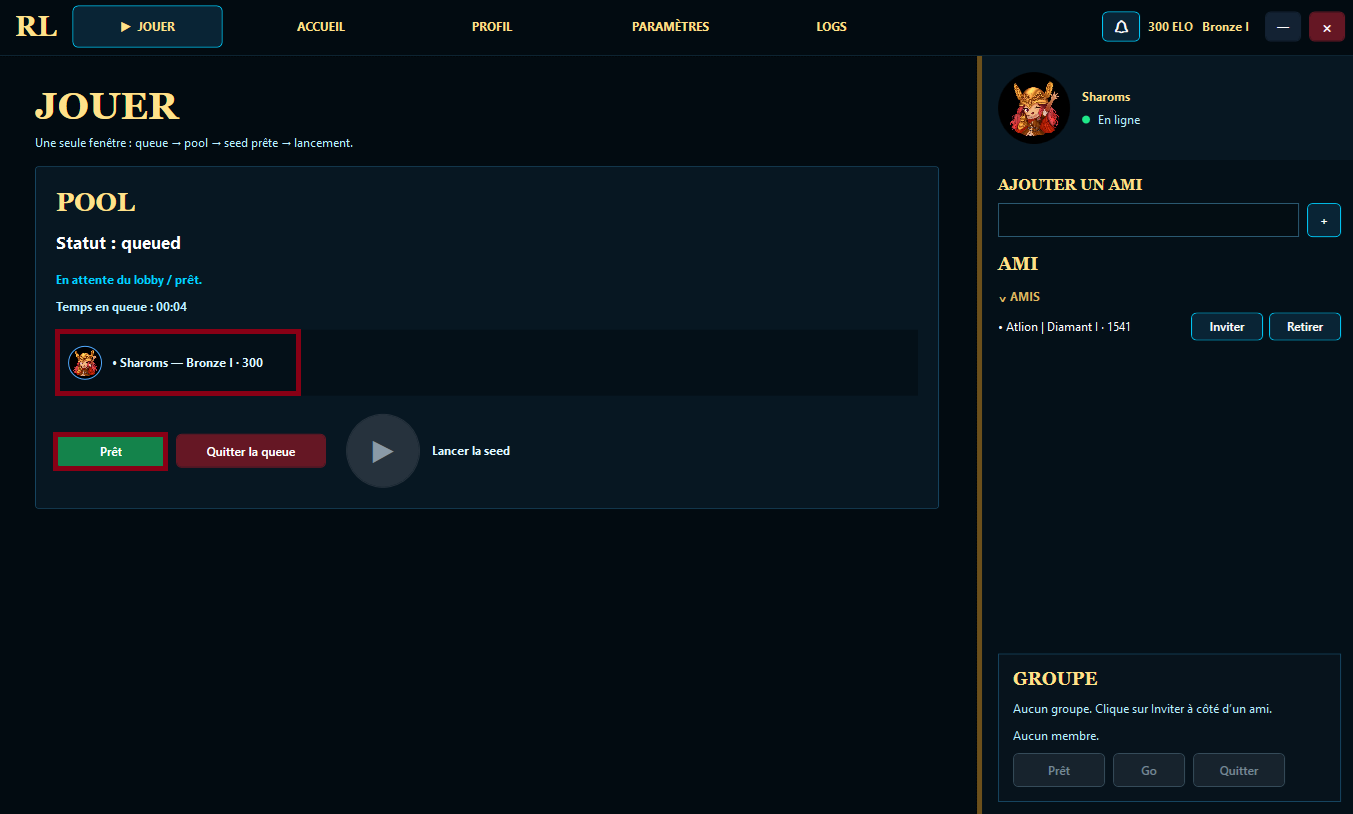Click the 300 ELO label
Image resolution: width=1353 pixels, height=814 pixels.
tap(1170, 27)
